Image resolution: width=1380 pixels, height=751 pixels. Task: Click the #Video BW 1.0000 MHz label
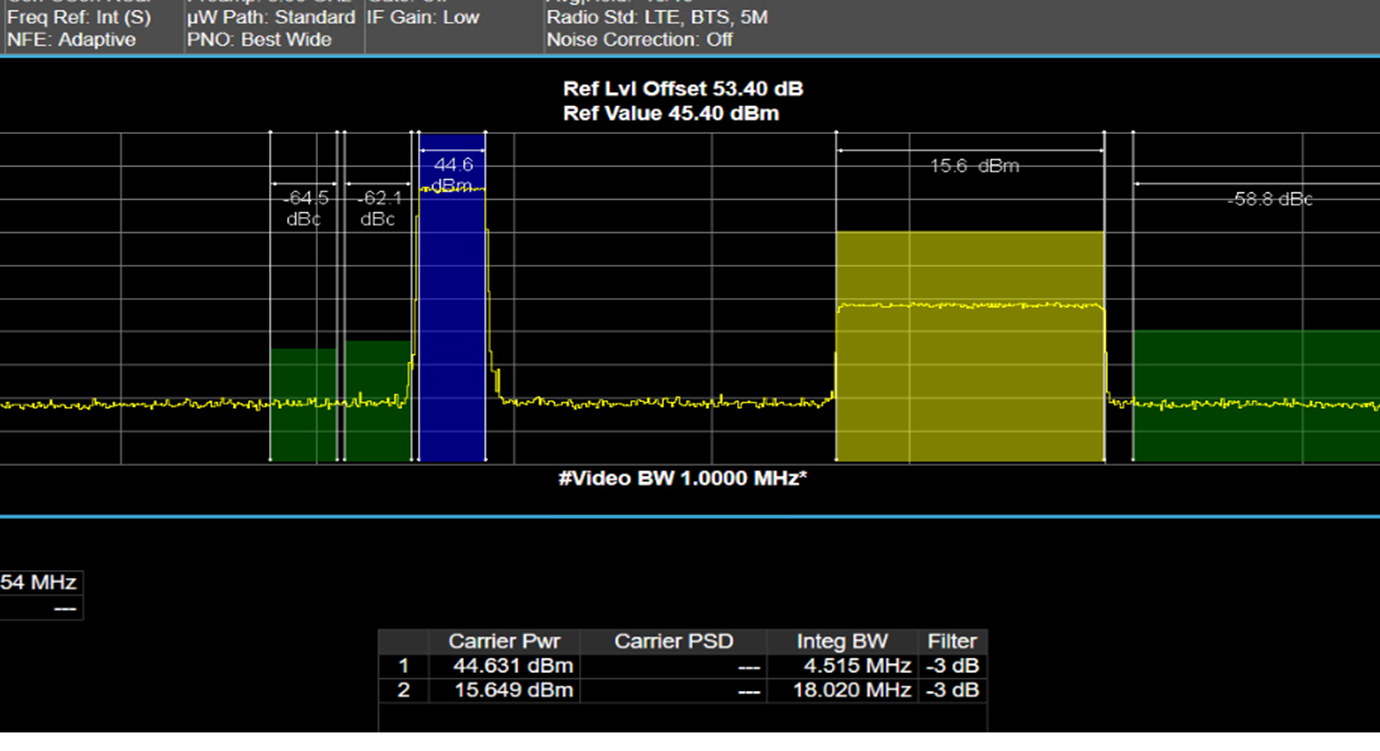click(x=683, y=478)
